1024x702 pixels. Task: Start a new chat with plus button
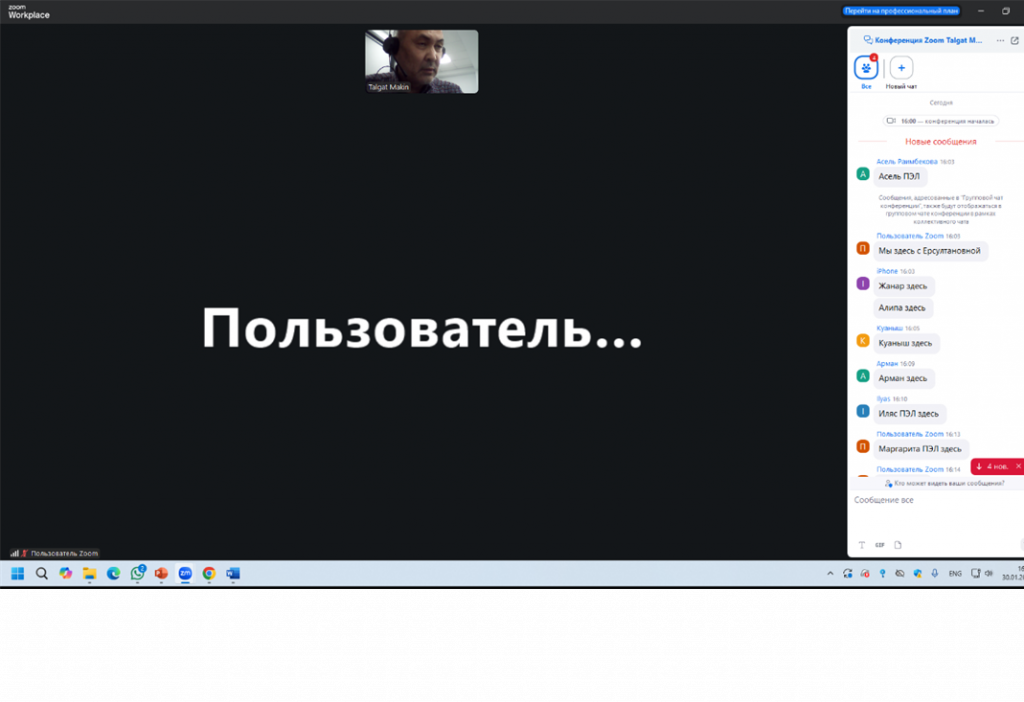pyautogui.click(x=901, y=68)
